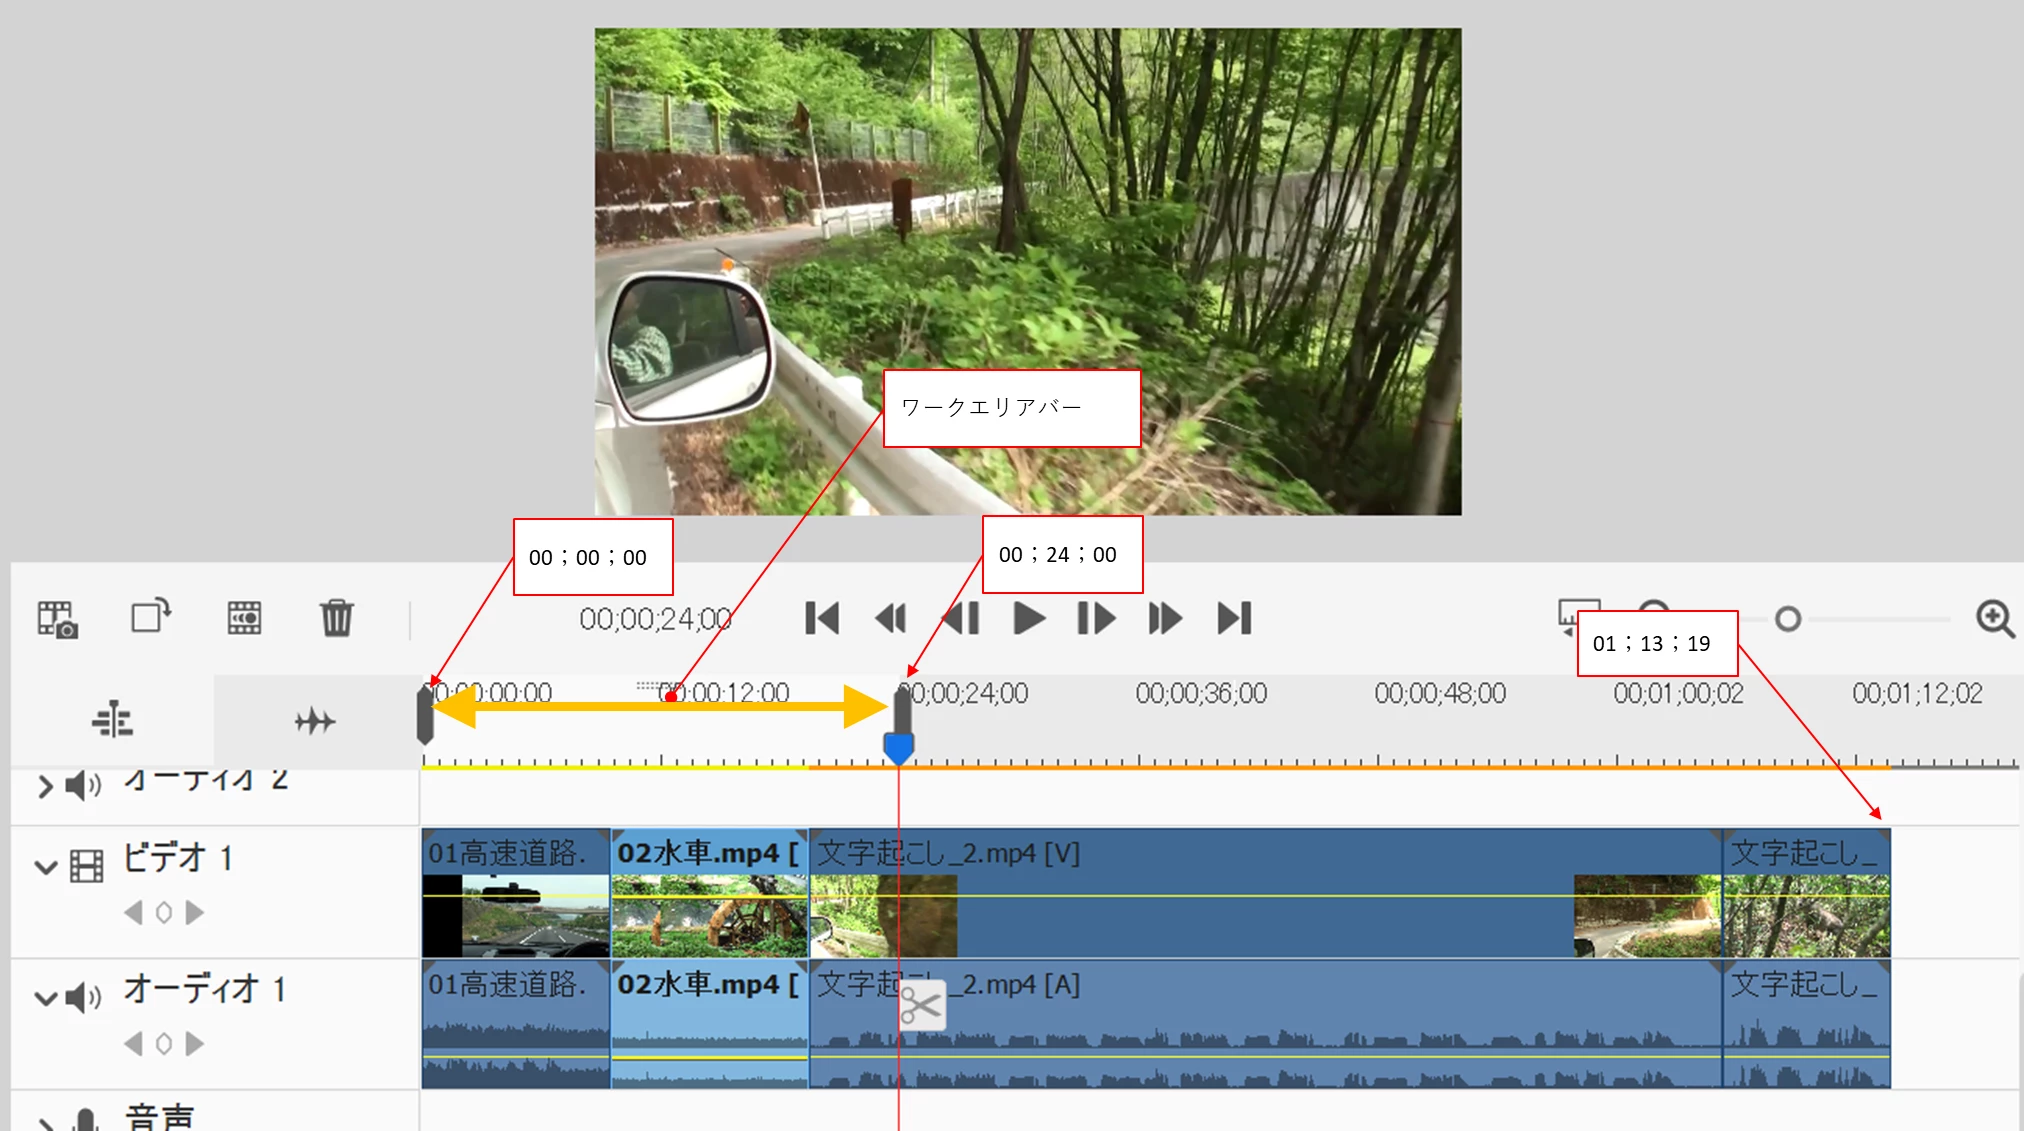Add keyframe on ビデオ 1 track
The width and height of the screenshot is (2024, 1131).
pos(164,912)
